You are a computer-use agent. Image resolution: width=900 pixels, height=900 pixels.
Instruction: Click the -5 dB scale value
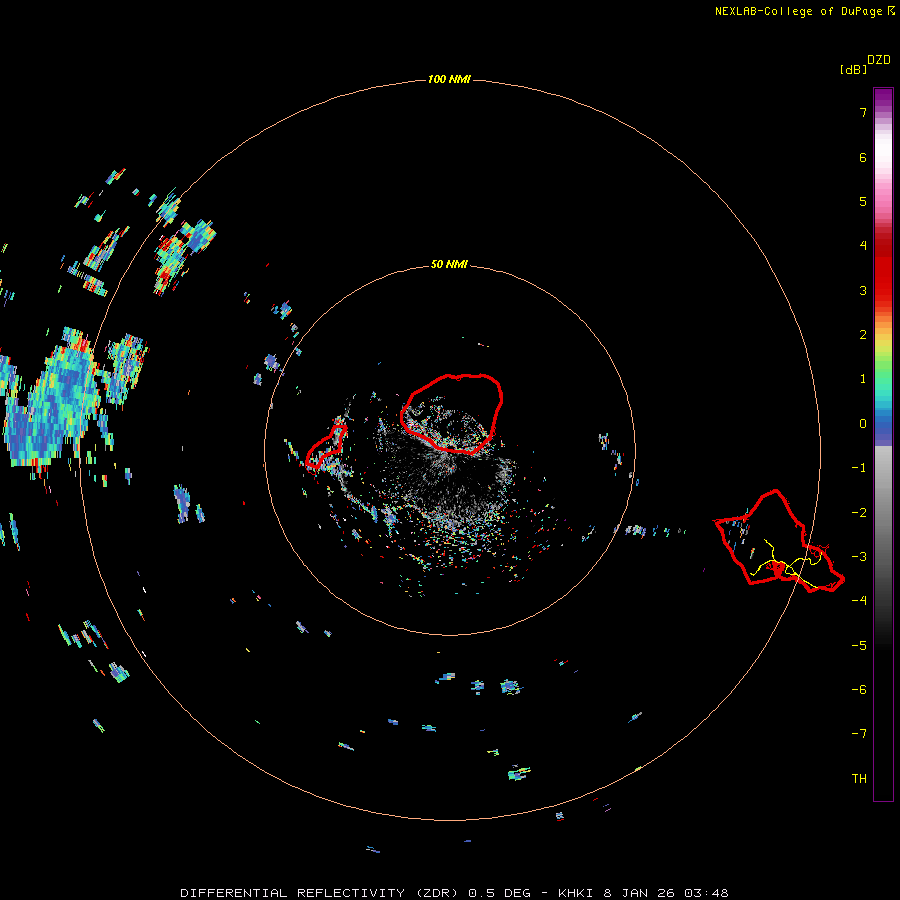coord(859,646)
